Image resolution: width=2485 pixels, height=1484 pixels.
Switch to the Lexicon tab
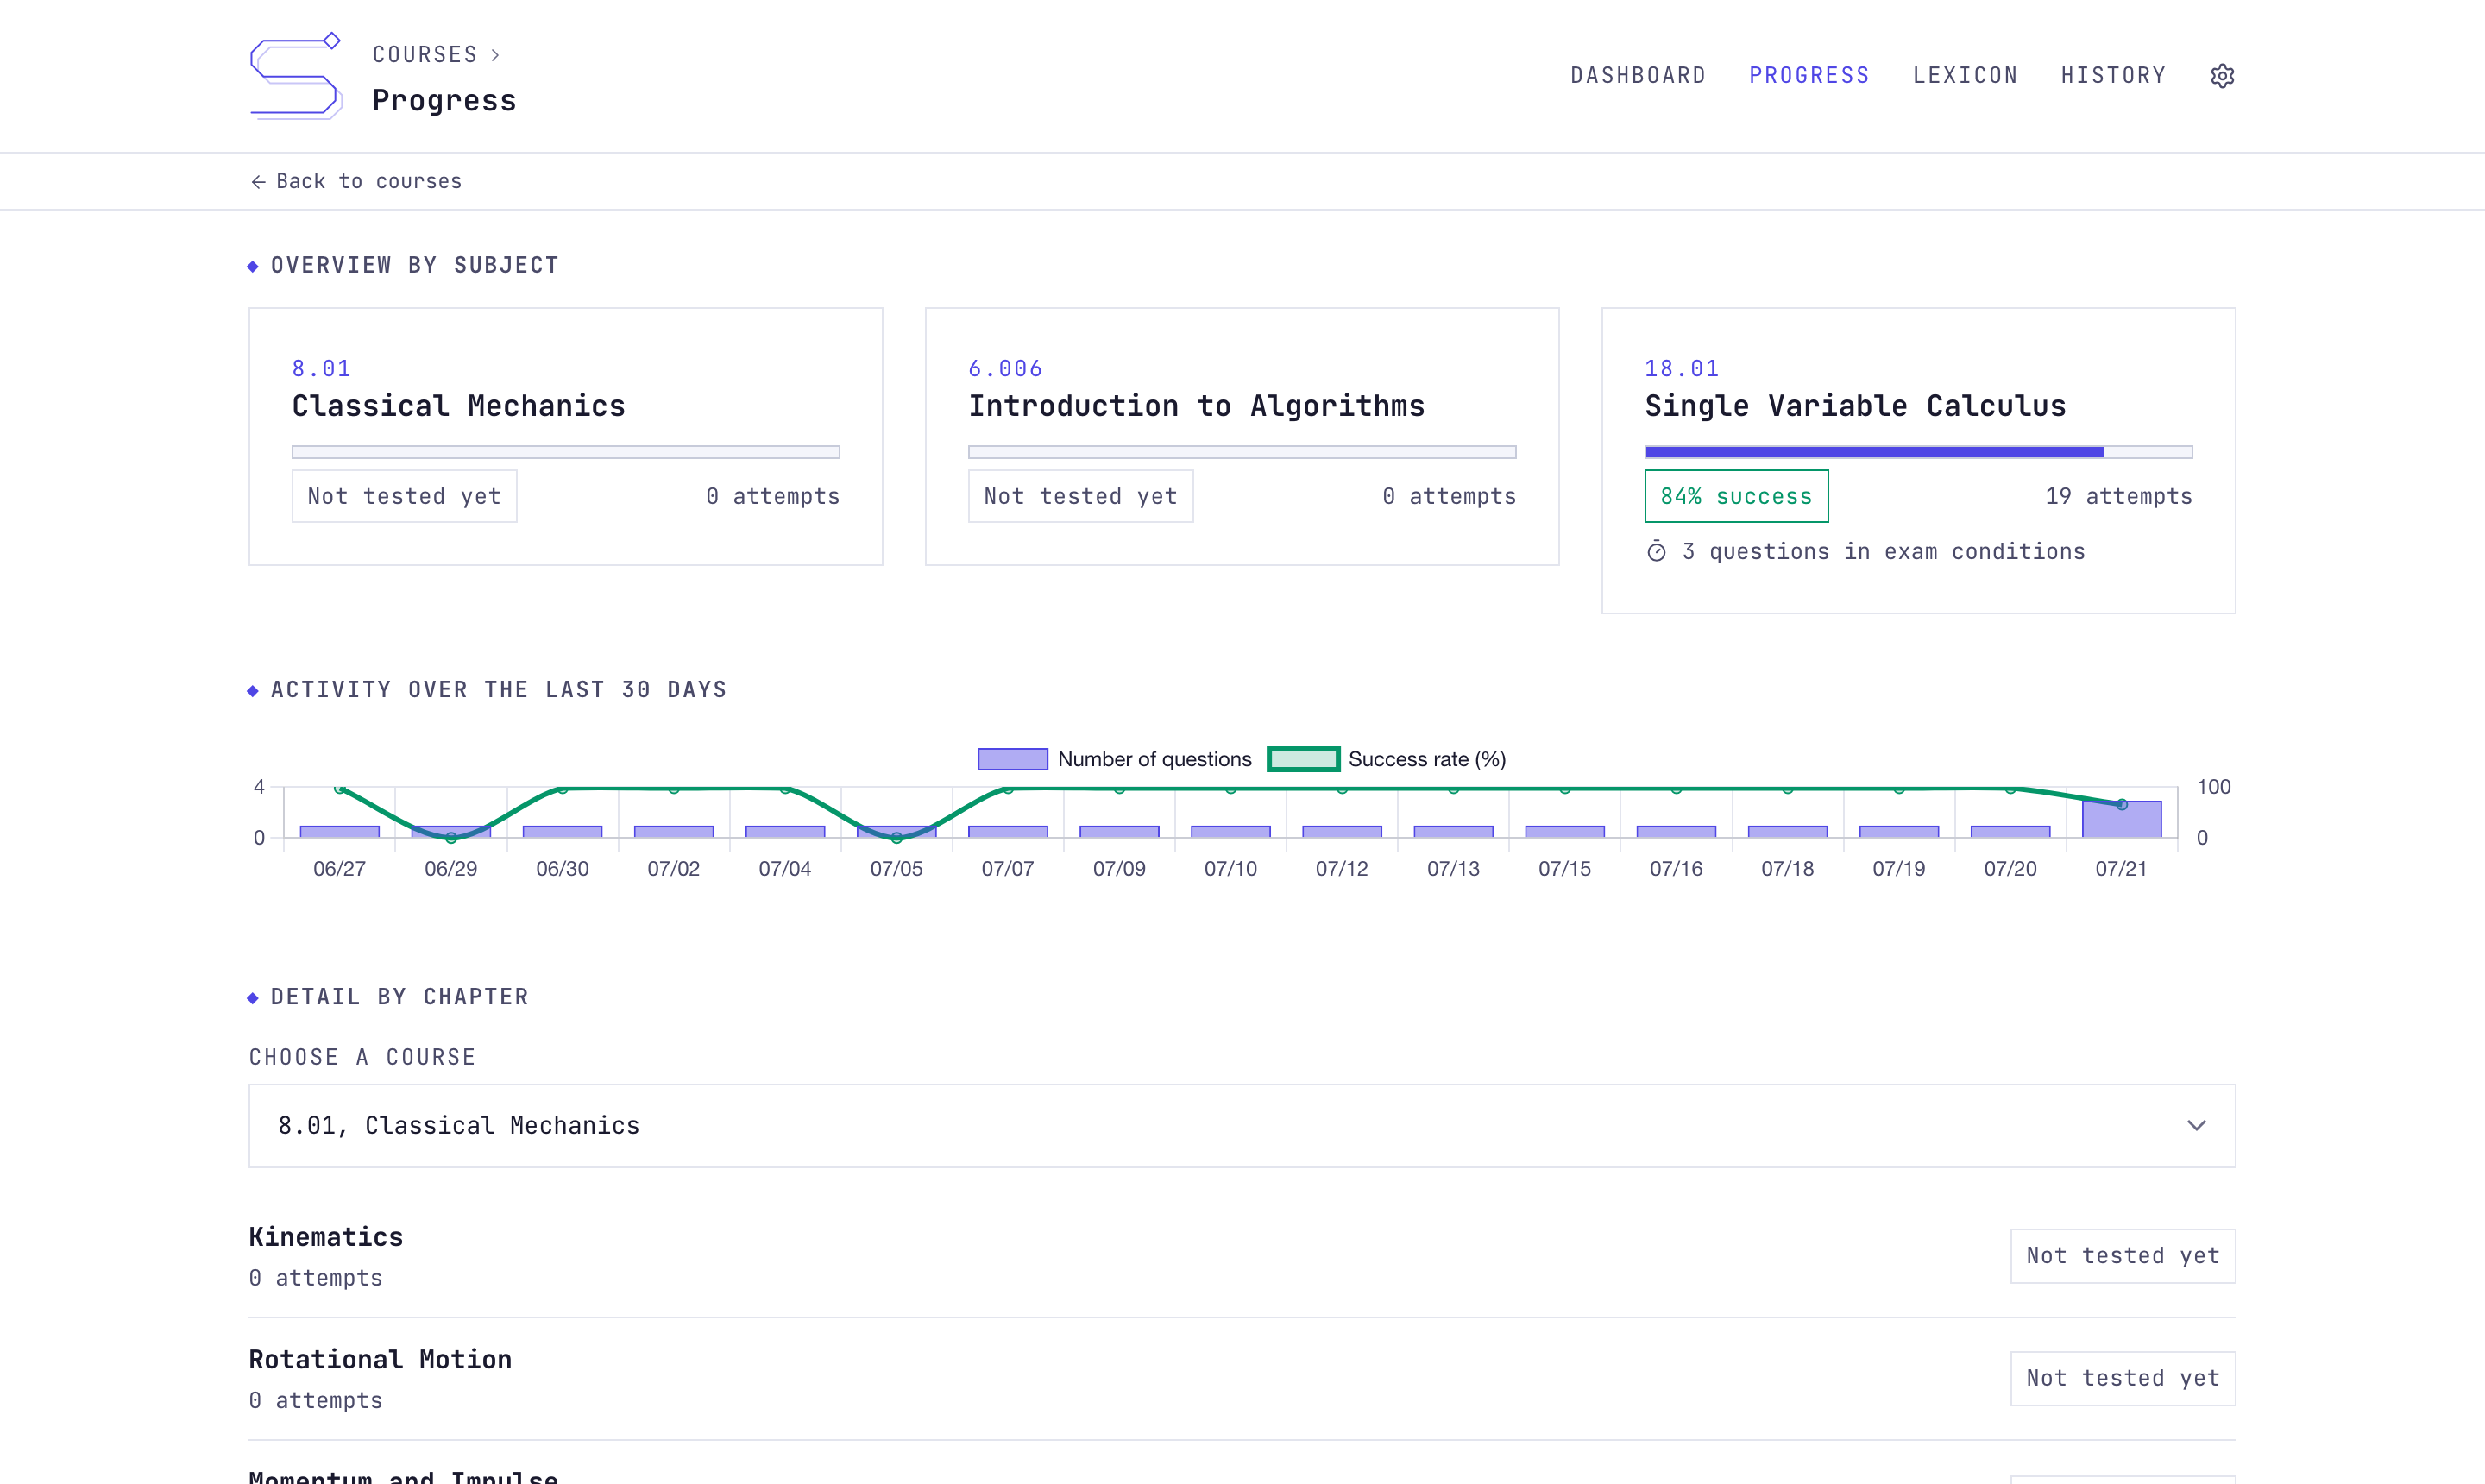click(1965, 76)
